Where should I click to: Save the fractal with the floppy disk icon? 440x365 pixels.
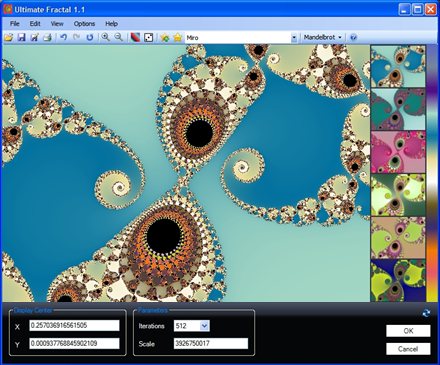[x=22, y=37]
